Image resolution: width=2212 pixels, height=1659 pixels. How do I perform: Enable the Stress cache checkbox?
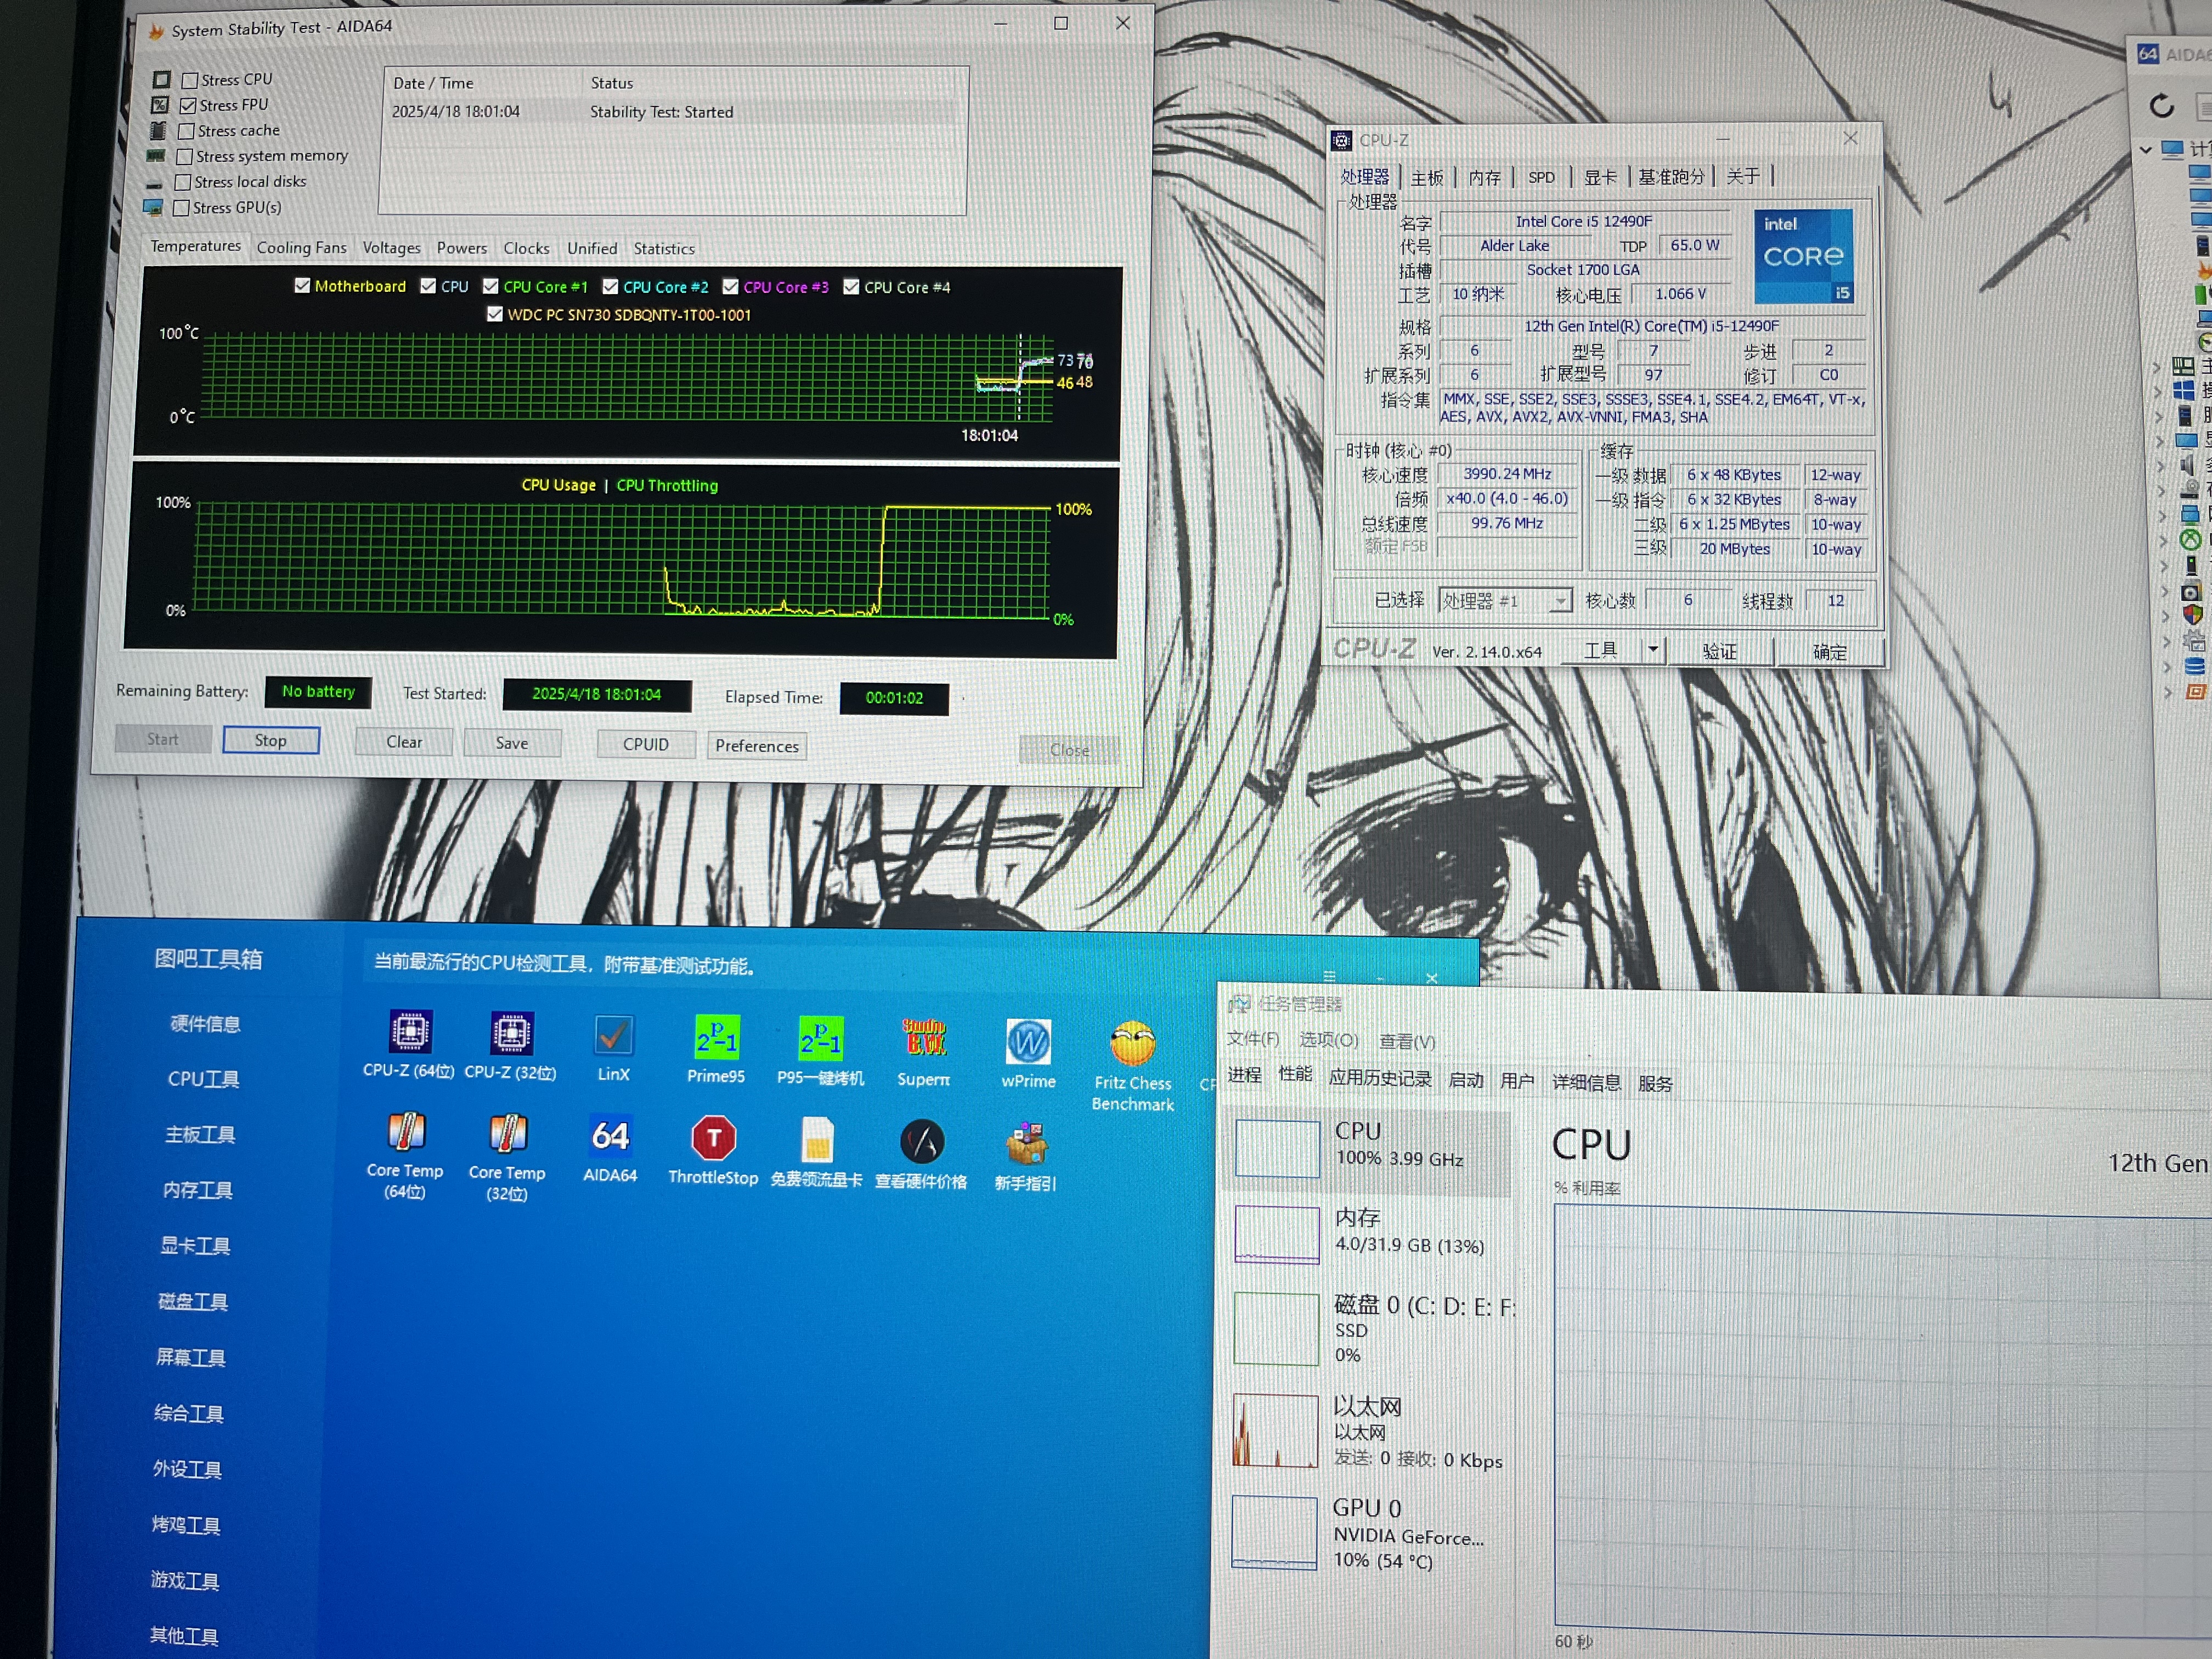click(186, 131)
